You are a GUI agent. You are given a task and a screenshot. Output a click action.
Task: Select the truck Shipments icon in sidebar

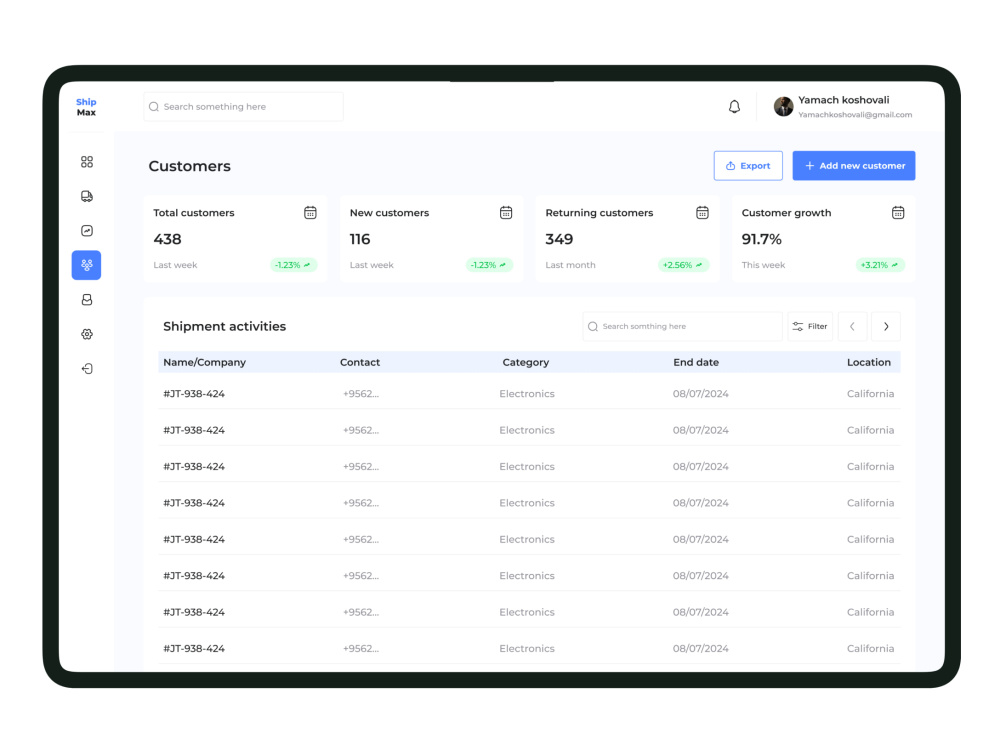(87, 196)
